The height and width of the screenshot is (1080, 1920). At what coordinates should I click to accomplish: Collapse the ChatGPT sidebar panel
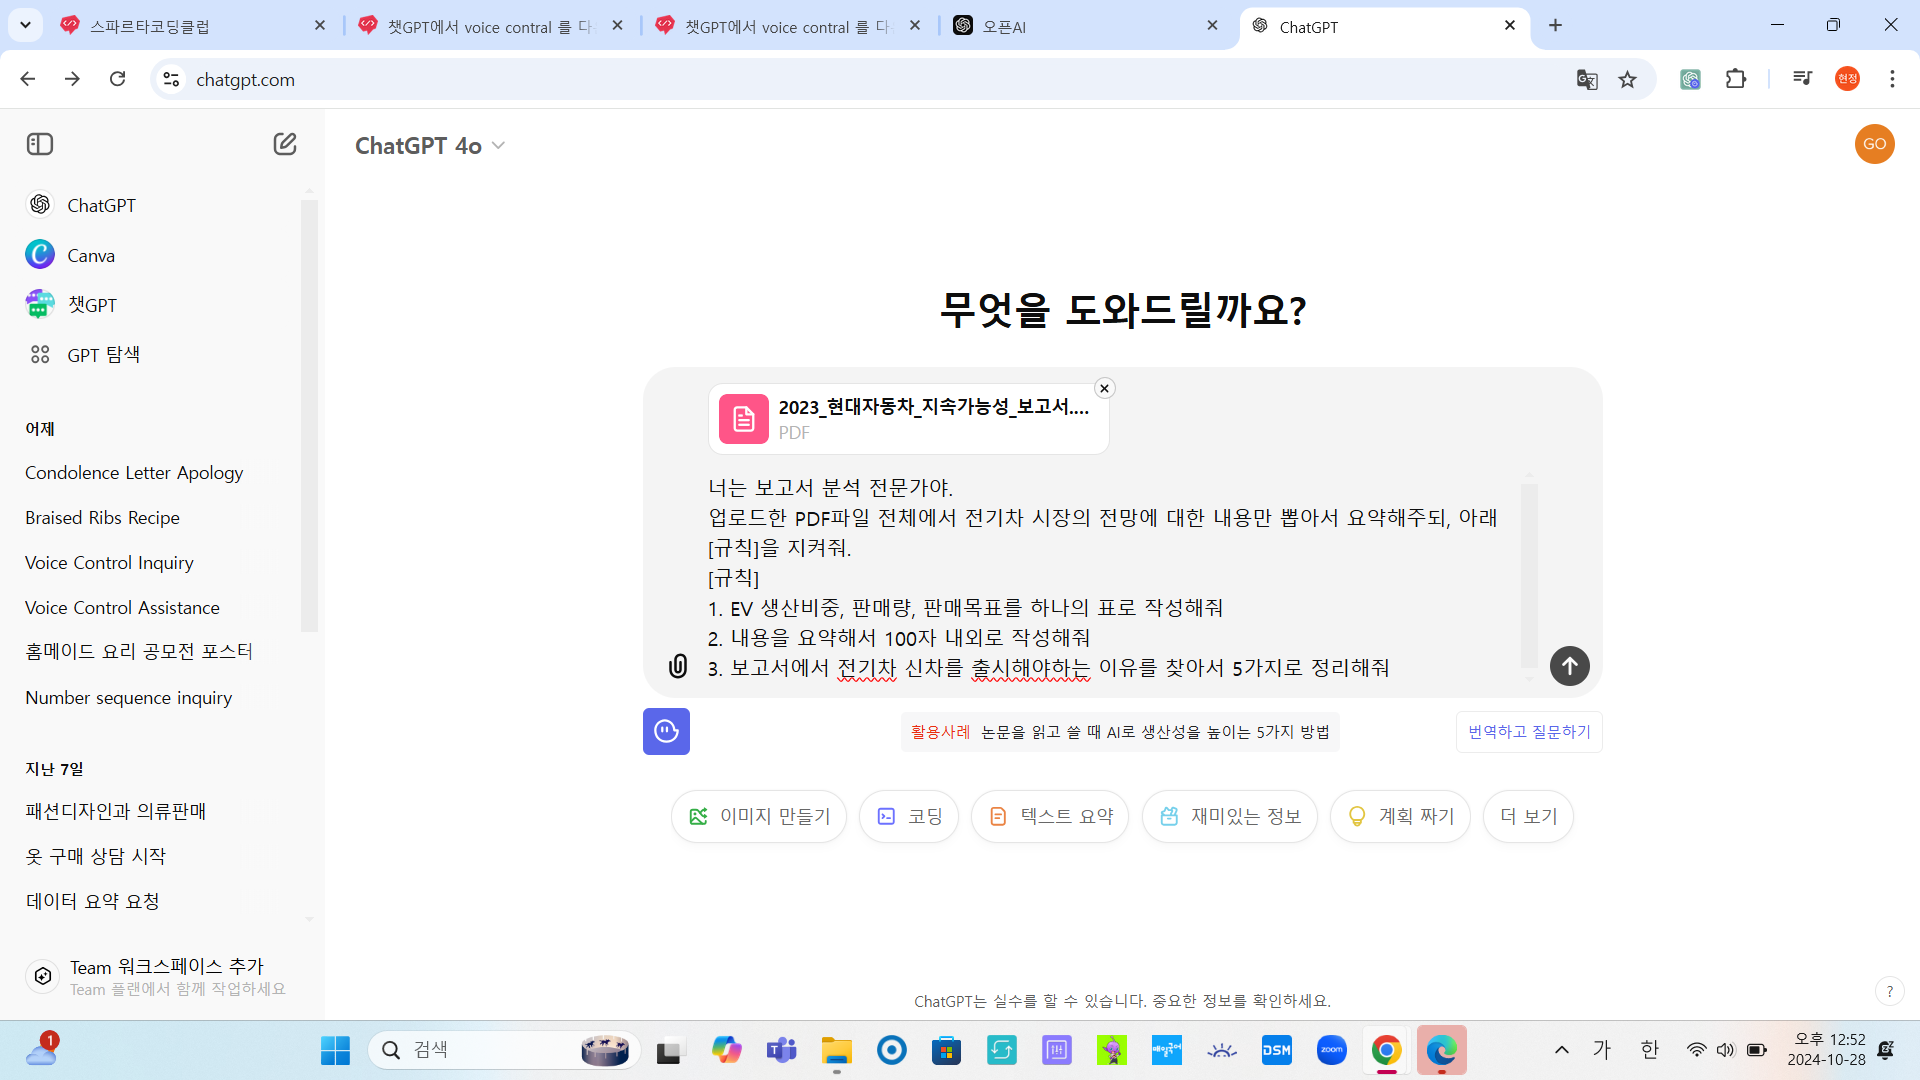pyautogui.click(x=40, y=145)
